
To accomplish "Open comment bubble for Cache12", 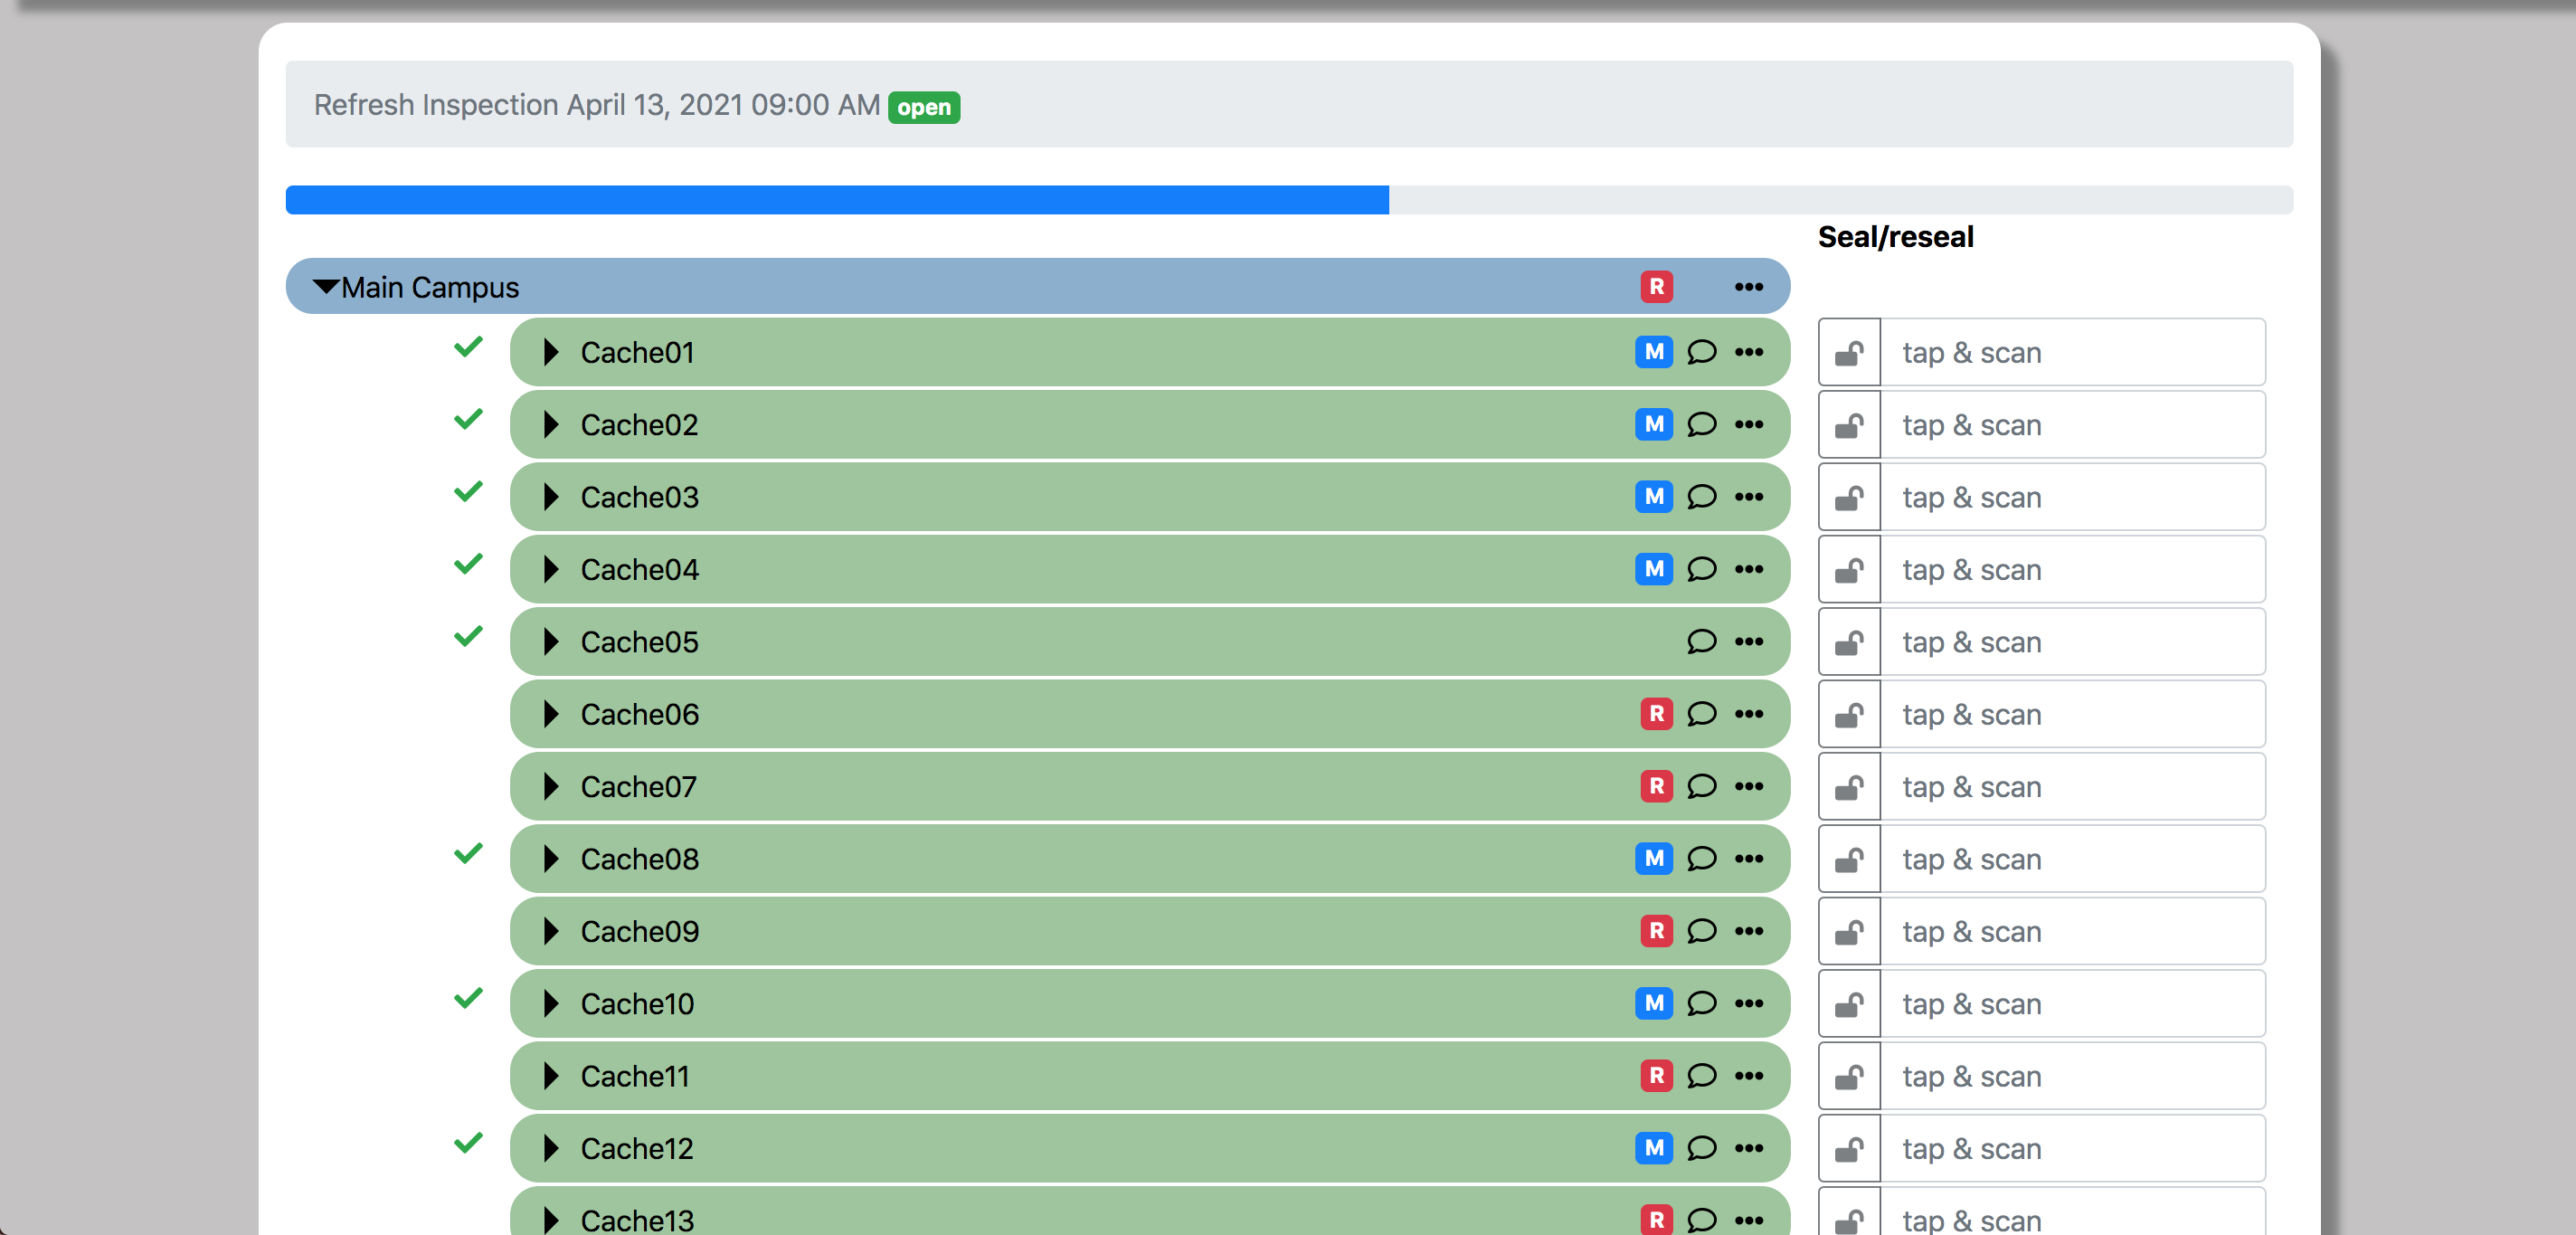I will click(x=1701, y=1148).
